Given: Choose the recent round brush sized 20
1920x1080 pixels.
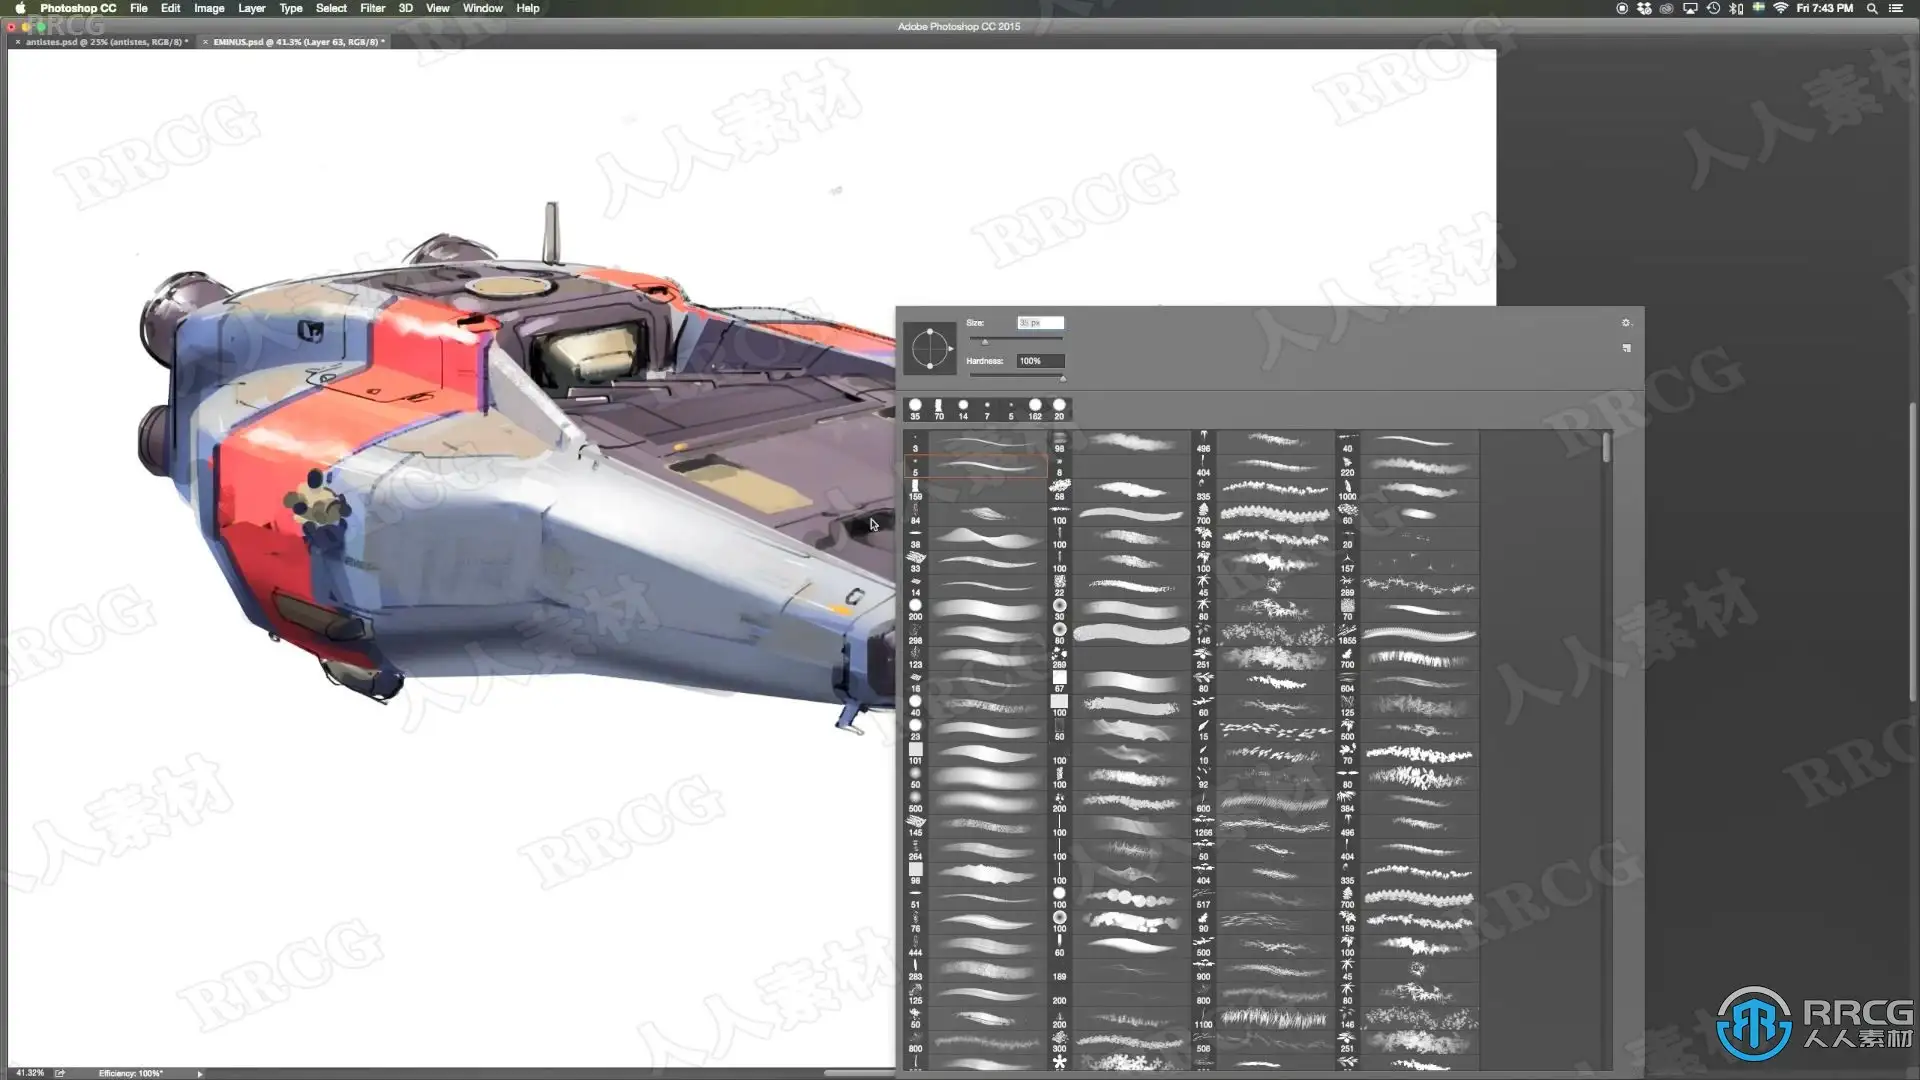Looking at the screenshot, I should pyautogui.click(x=1059, y=408).
